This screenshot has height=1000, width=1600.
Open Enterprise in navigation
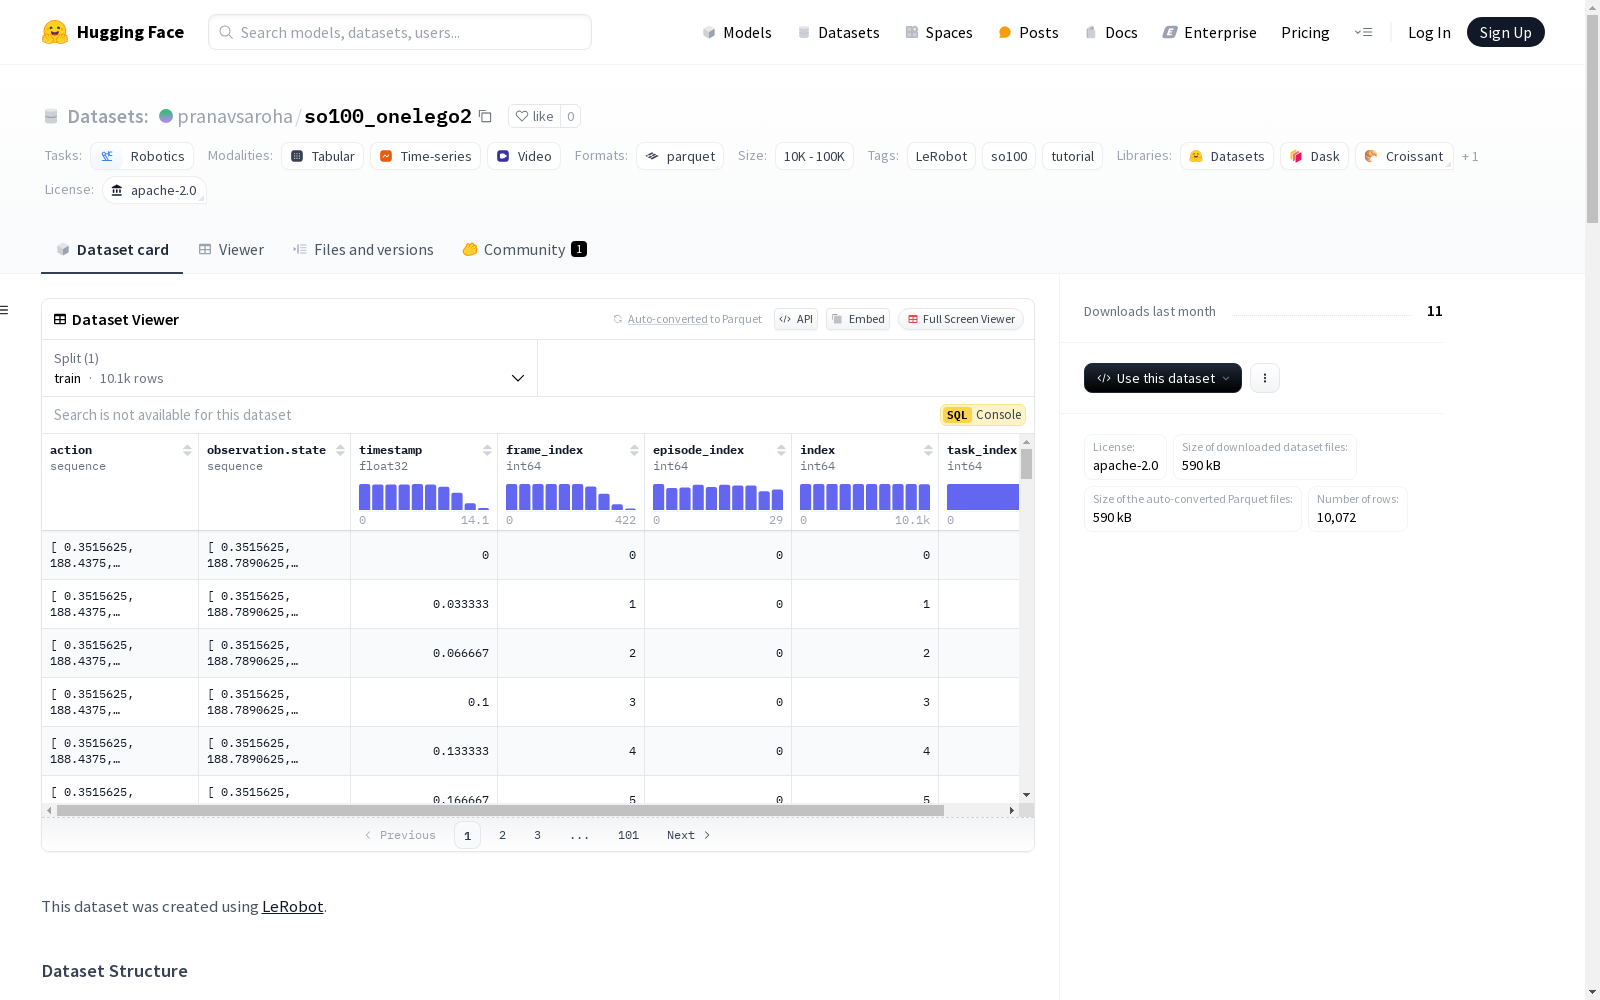[1209, 32]
